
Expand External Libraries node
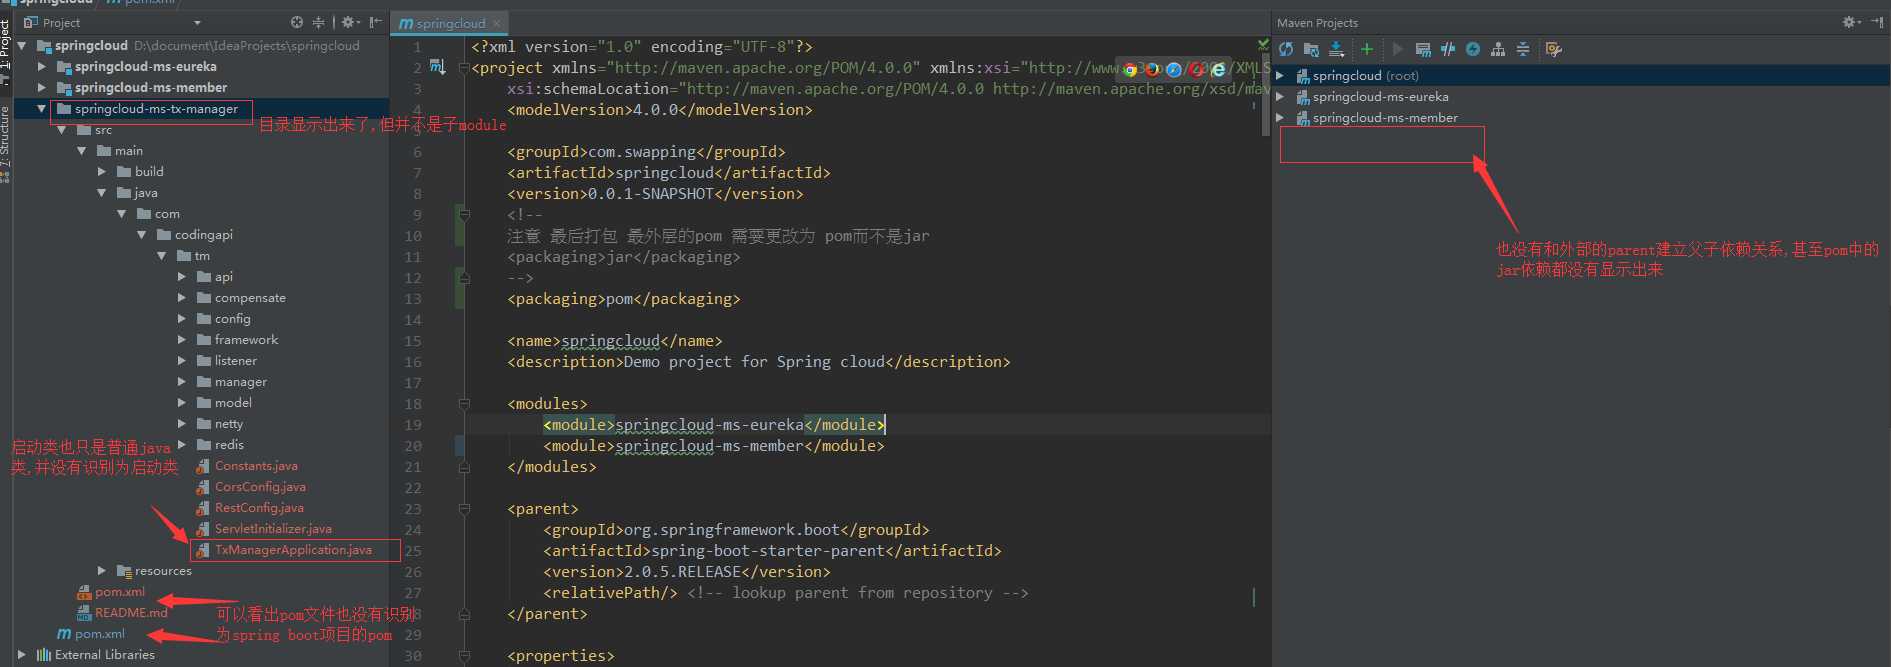point(22,655)
